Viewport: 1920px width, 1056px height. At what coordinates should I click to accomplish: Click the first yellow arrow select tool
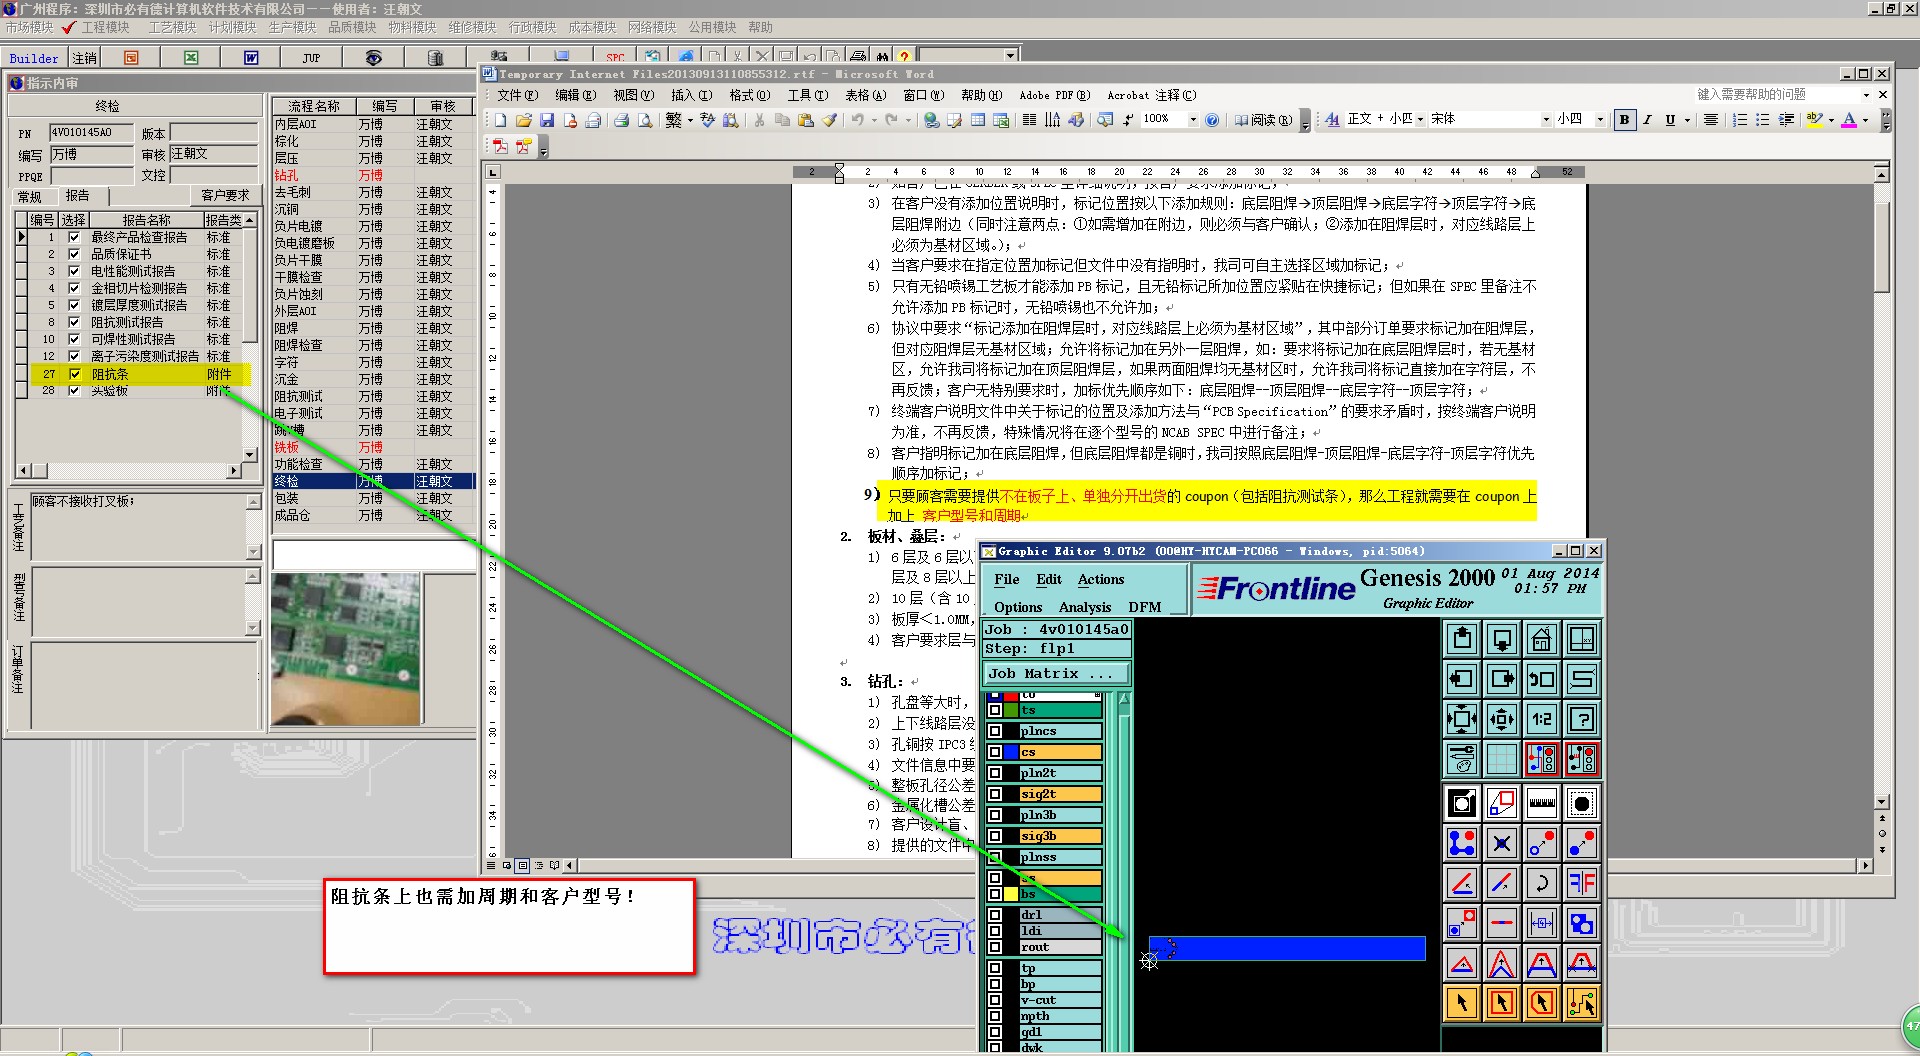[x=1462, y=1003]
